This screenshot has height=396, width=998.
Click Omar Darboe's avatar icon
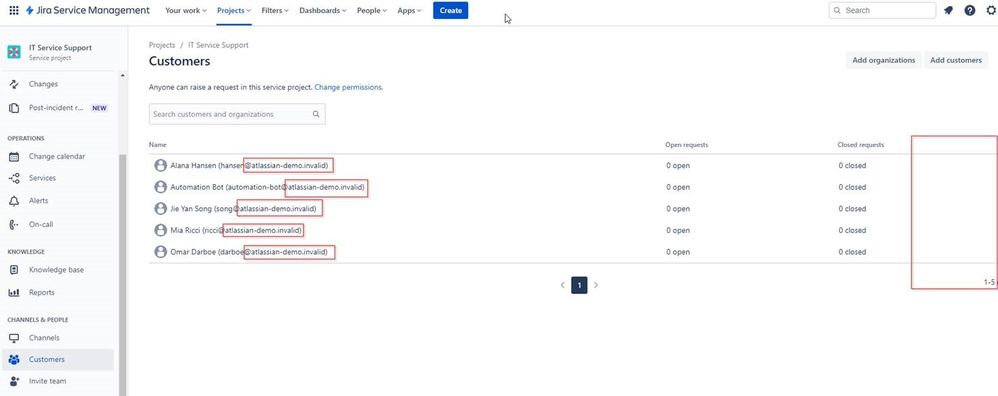(x=160, y=252)
